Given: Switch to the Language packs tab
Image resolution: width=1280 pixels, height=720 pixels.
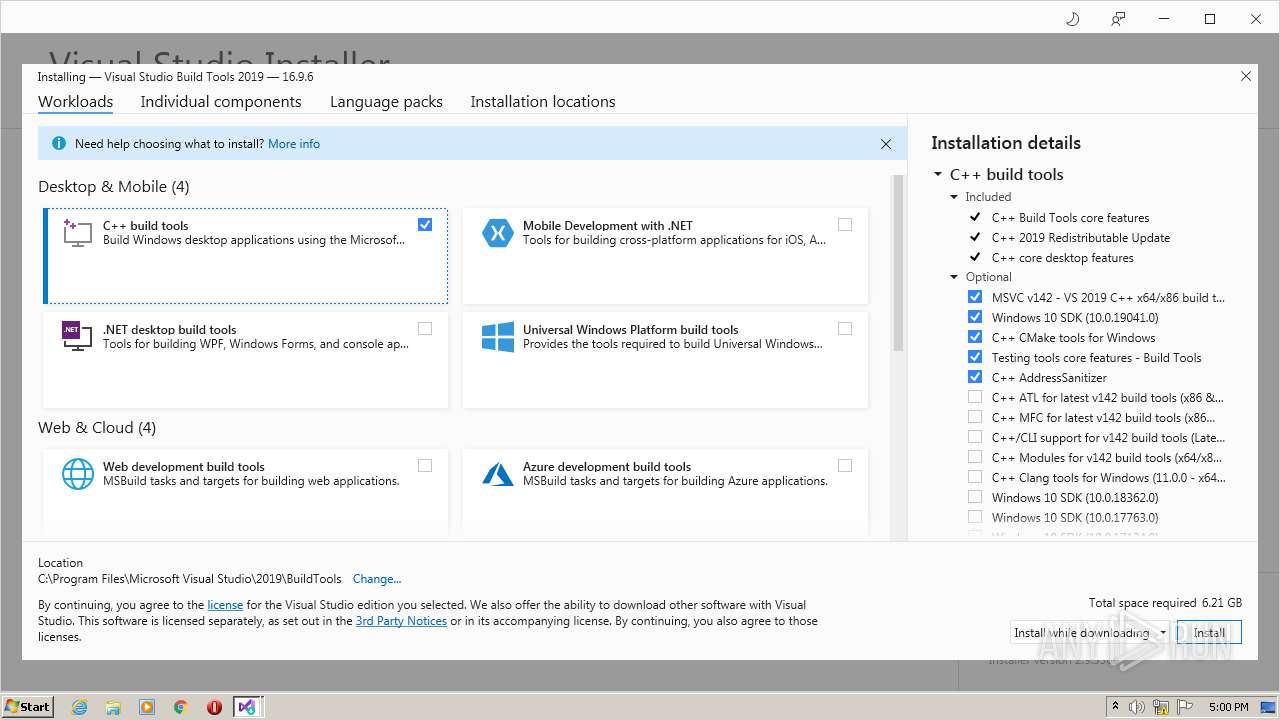Looking at the screenshot, I should coord(386,102).
